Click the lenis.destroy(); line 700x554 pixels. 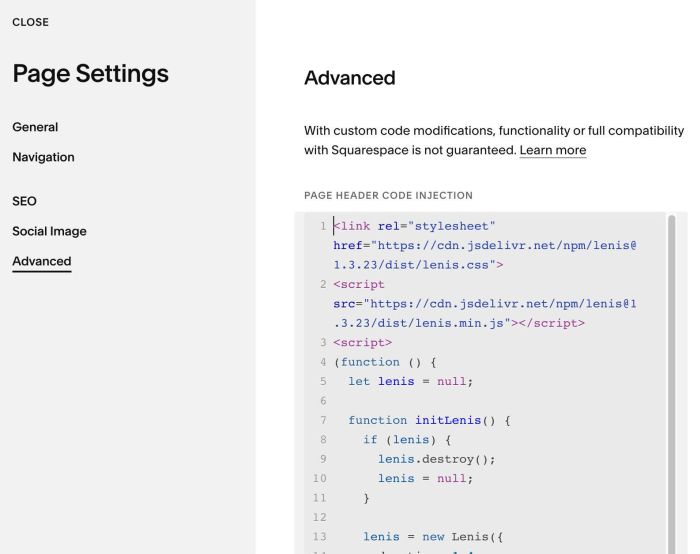point(437,459)
